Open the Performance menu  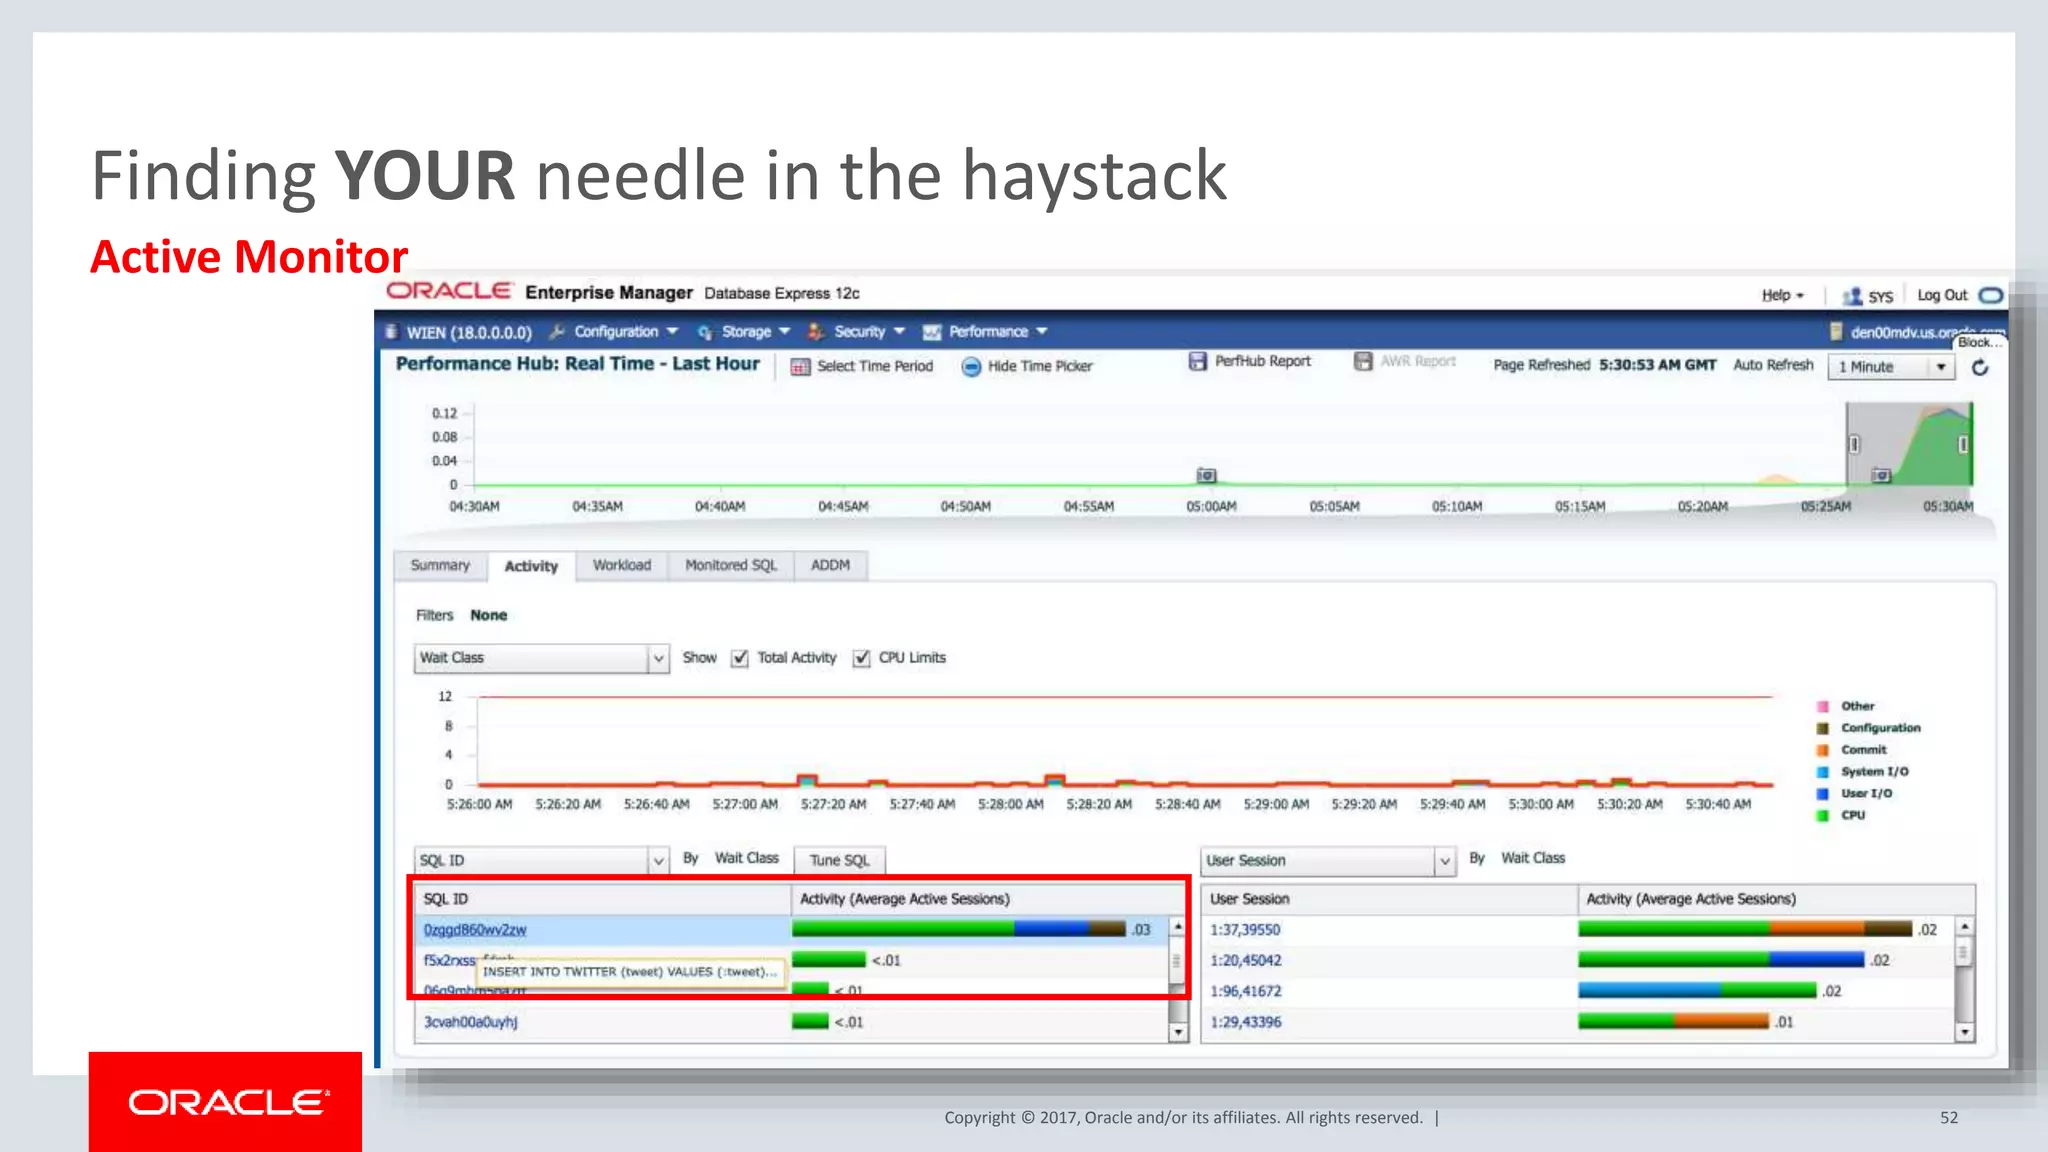[998, 332]
